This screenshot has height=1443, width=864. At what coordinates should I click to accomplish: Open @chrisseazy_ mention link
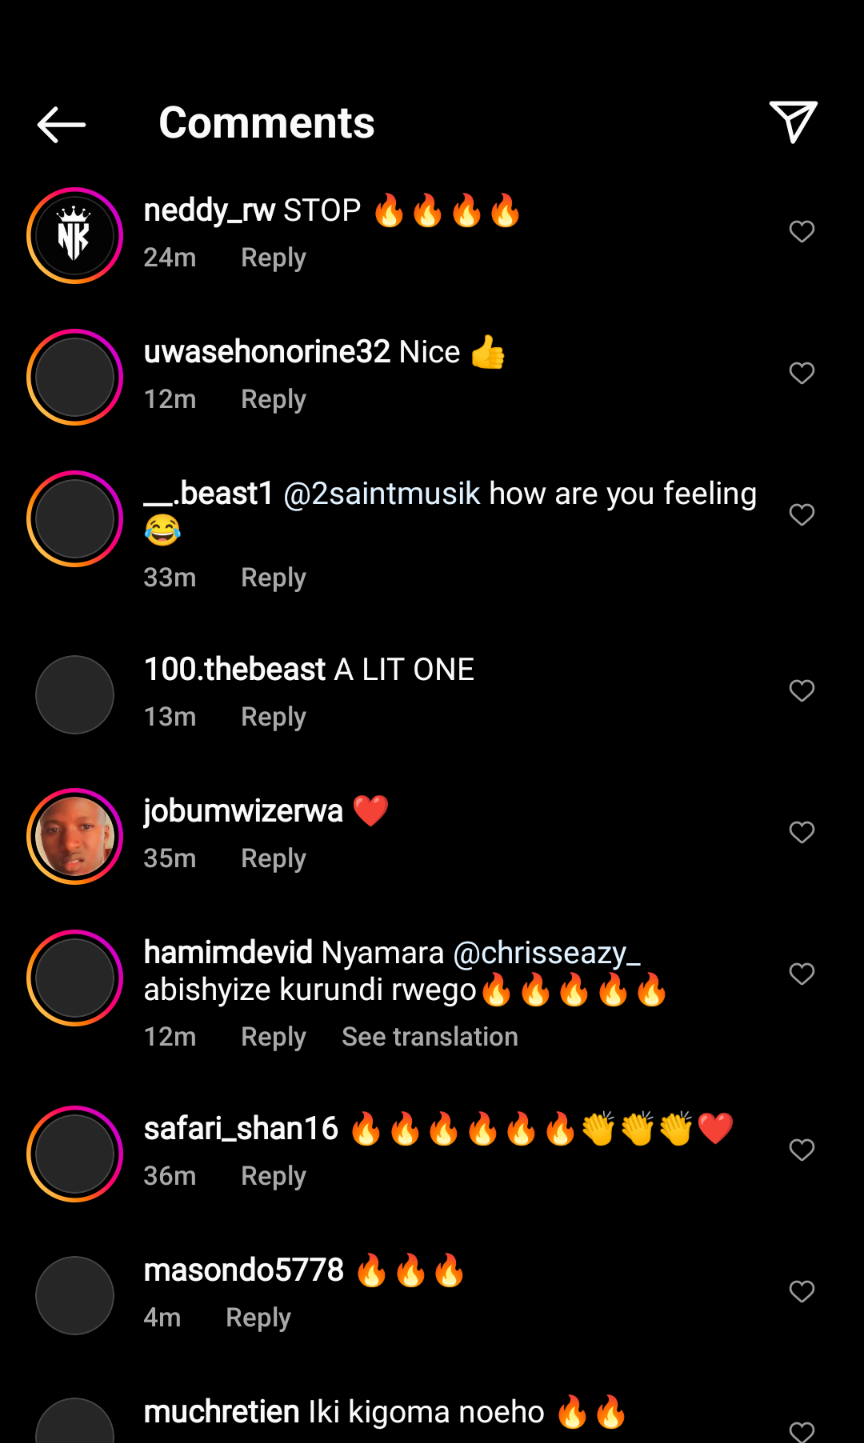coord(546,953)
